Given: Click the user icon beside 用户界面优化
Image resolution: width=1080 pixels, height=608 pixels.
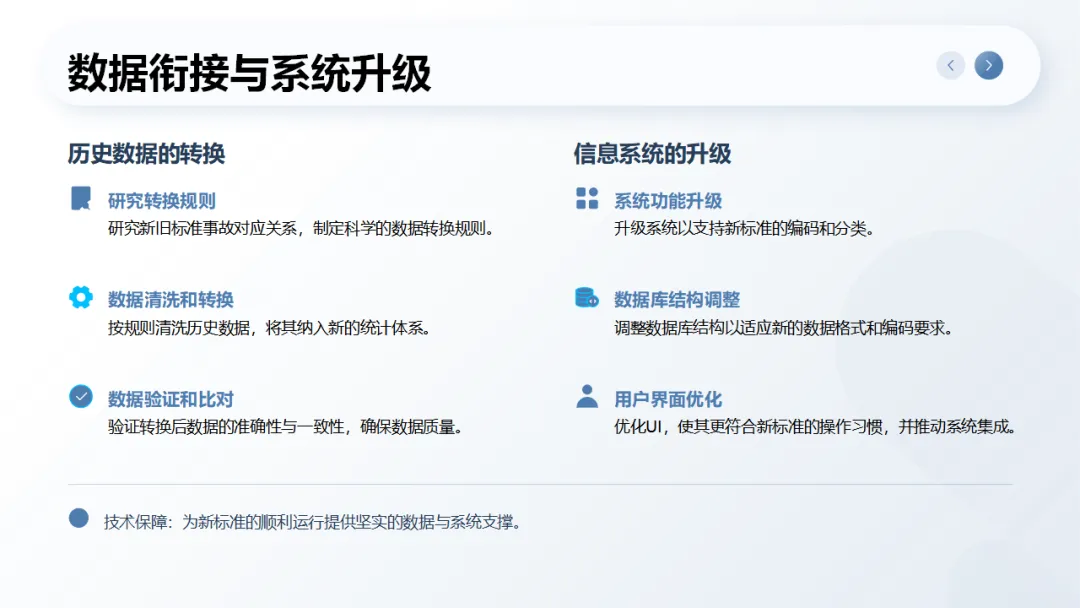Looking at the screenshot, I should pyautogui.click(x=587, y=397).
